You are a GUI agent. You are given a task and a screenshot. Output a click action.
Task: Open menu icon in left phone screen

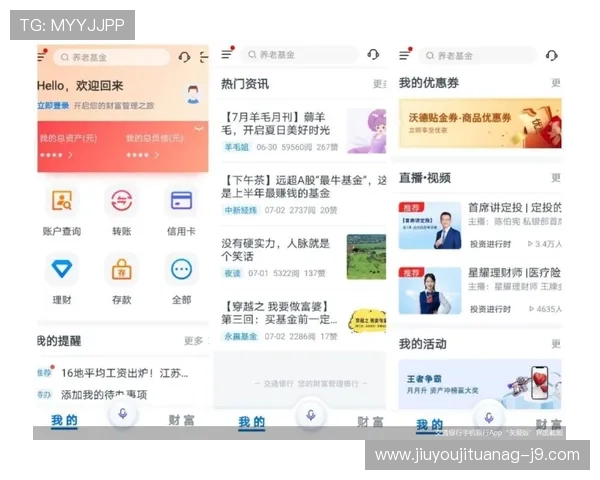coord(42,56)
